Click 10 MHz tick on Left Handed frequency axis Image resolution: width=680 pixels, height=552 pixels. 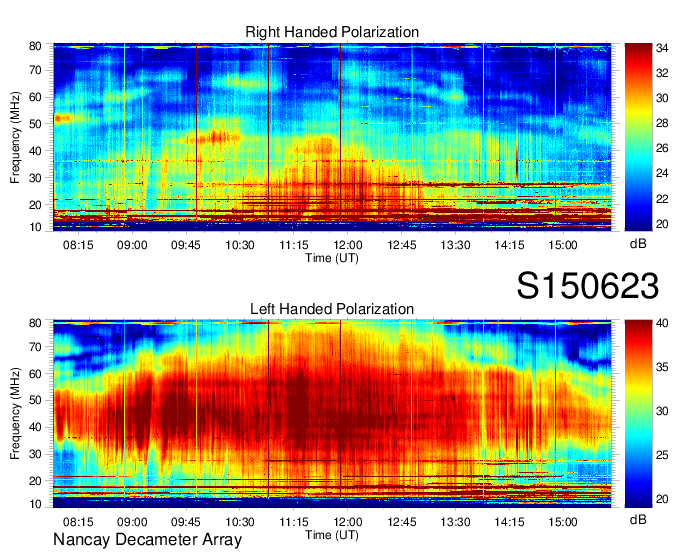pos(35,504)
